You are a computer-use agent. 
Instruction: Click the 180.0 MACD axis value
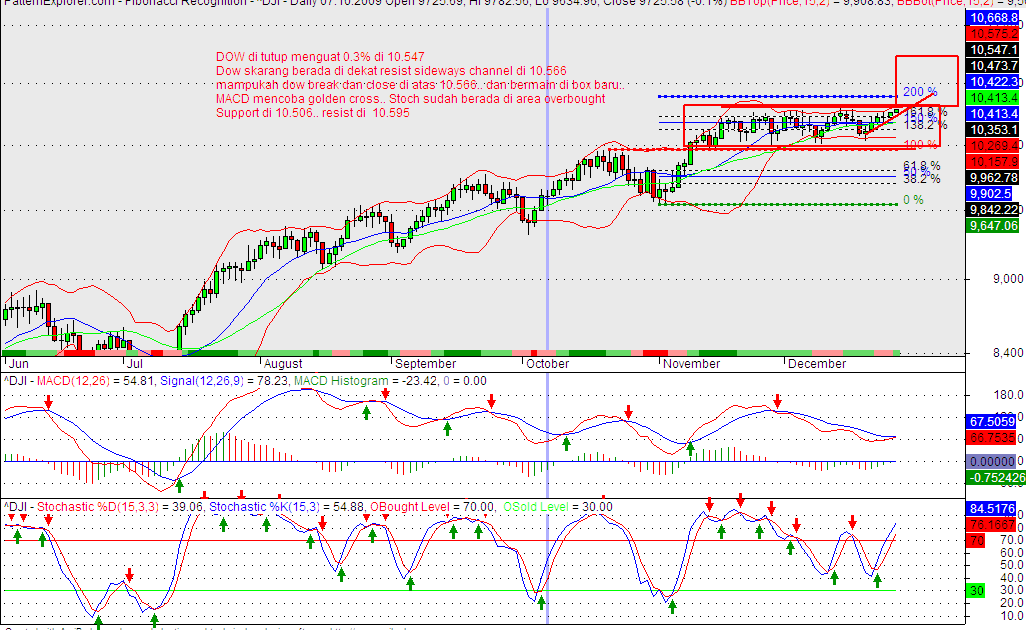click(x=1010, y=394)
